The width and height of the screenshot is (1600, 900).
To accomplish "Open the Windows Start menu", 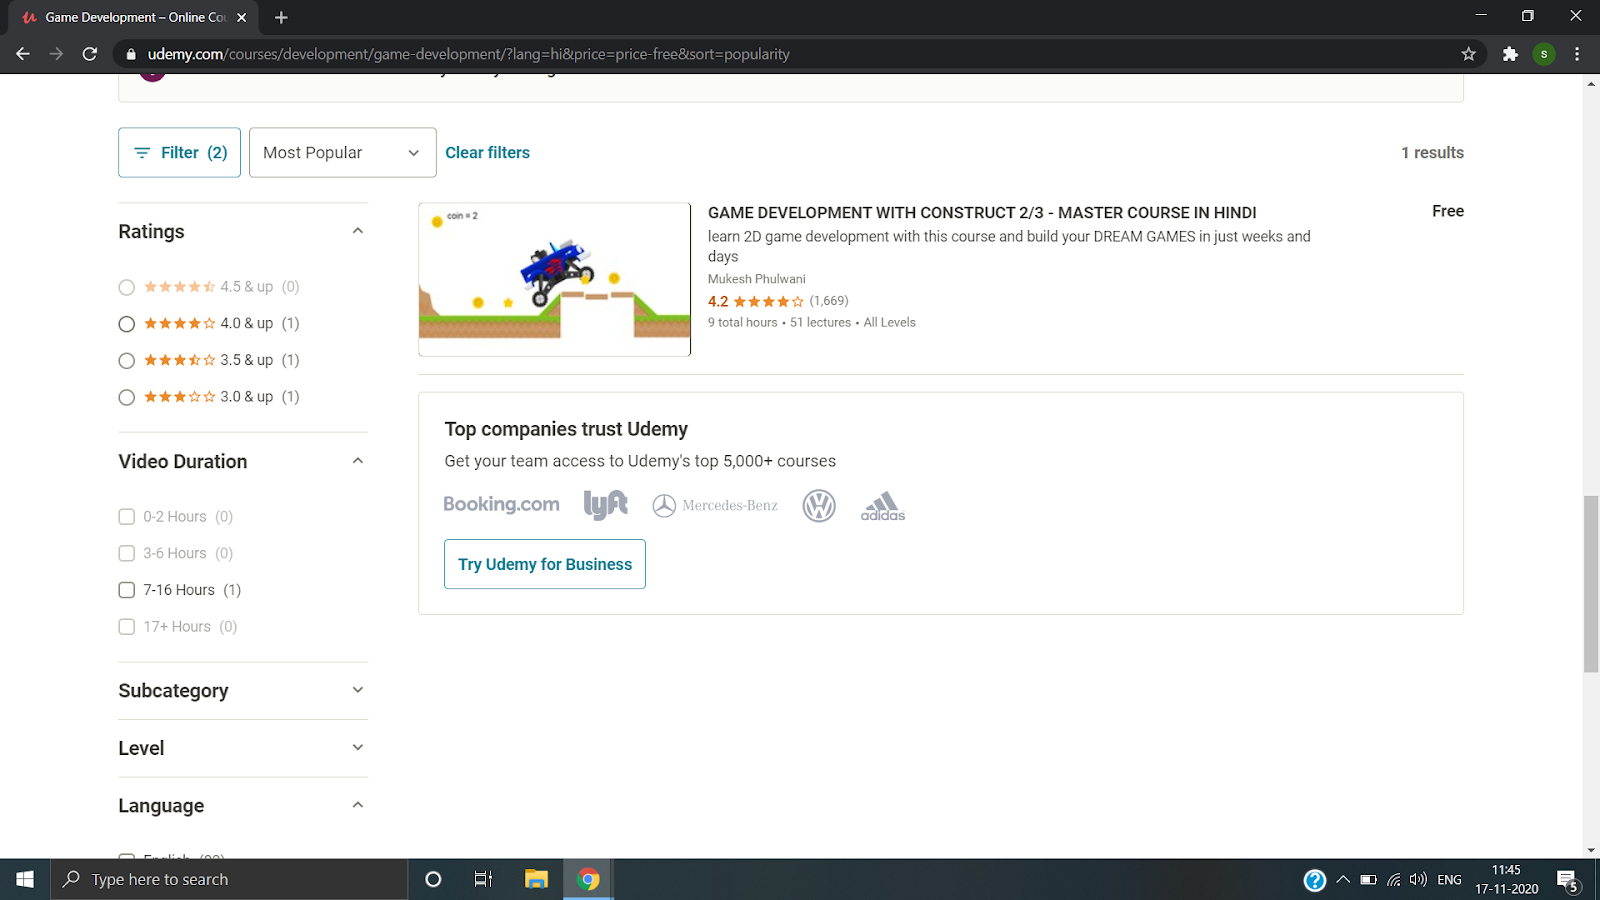I will (x=25, y=879).
